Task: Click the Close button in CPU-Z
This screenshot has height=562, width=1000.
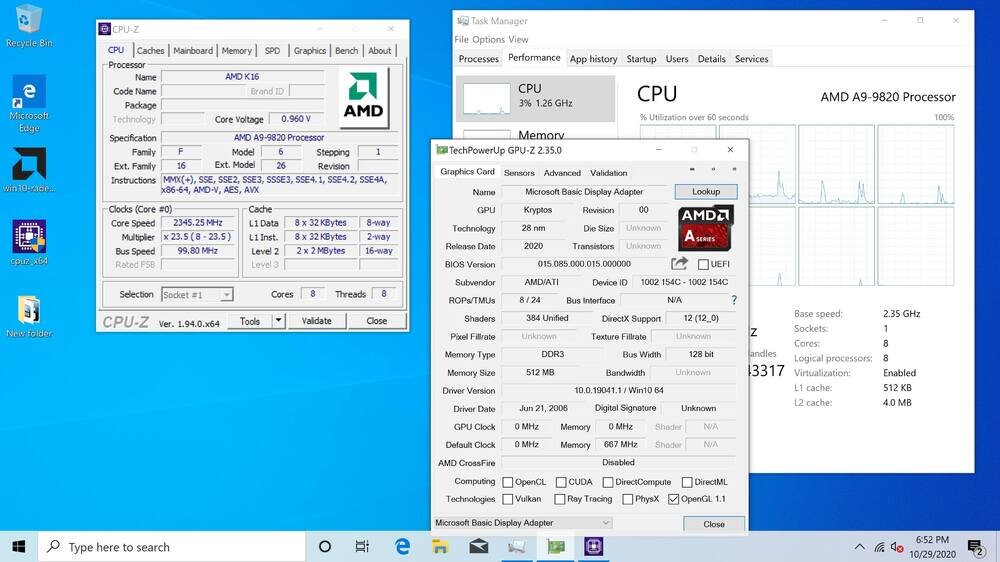Action: (376, 321)
